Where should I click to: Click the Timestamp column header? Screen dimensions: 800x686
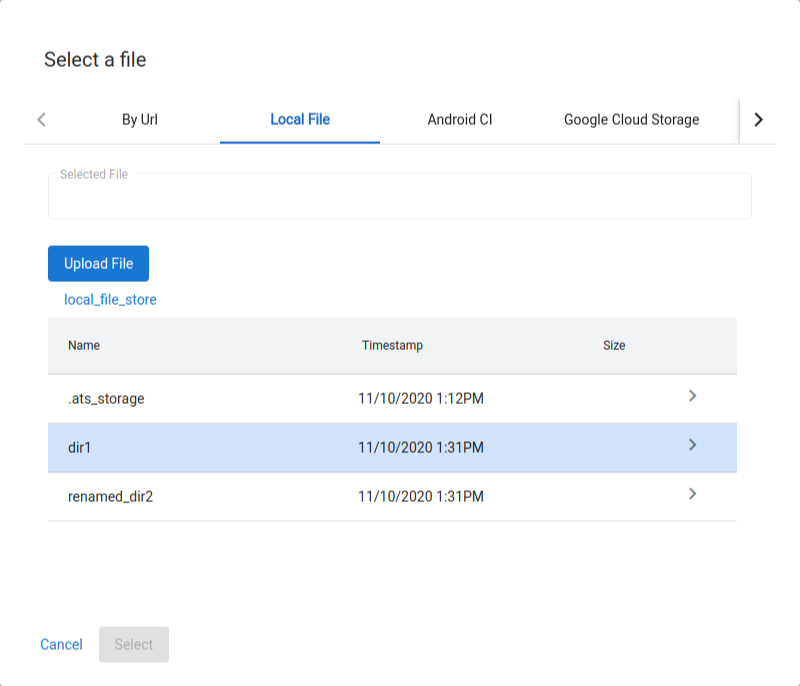[x=392, y=345]
